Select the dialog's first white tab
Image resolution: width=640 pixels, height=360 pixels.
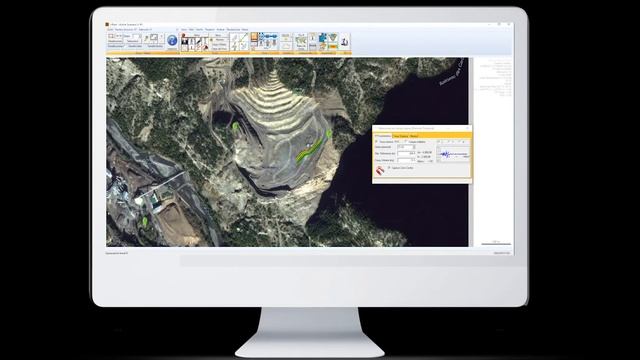click(383, 136)
